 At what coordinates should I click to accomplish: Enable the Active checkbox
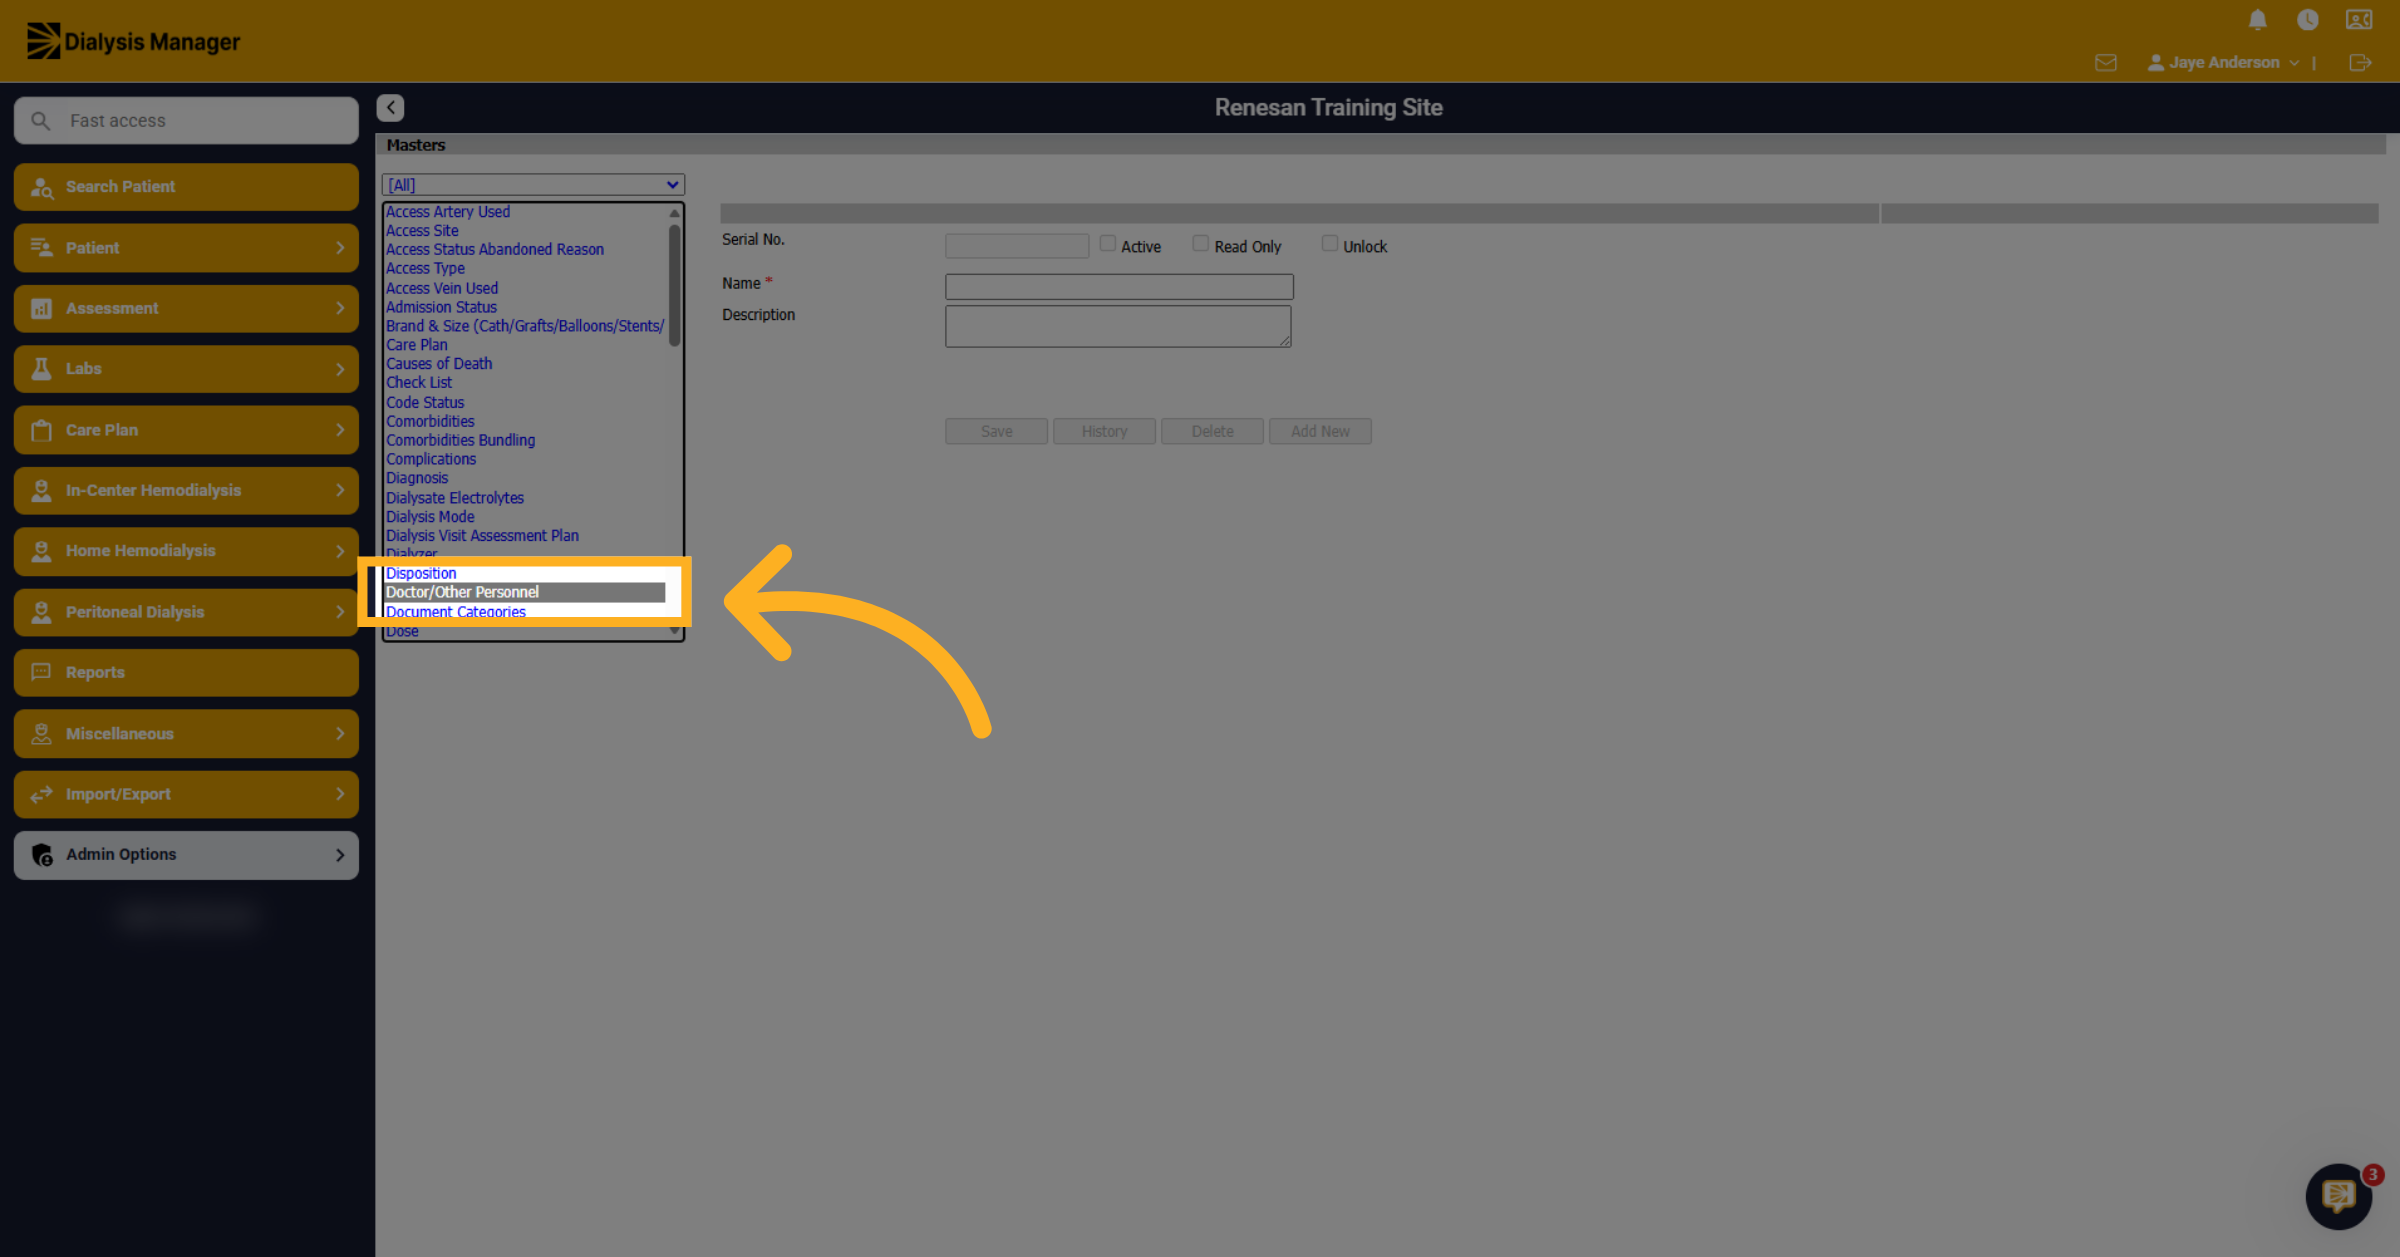[x=1108, y=244]
